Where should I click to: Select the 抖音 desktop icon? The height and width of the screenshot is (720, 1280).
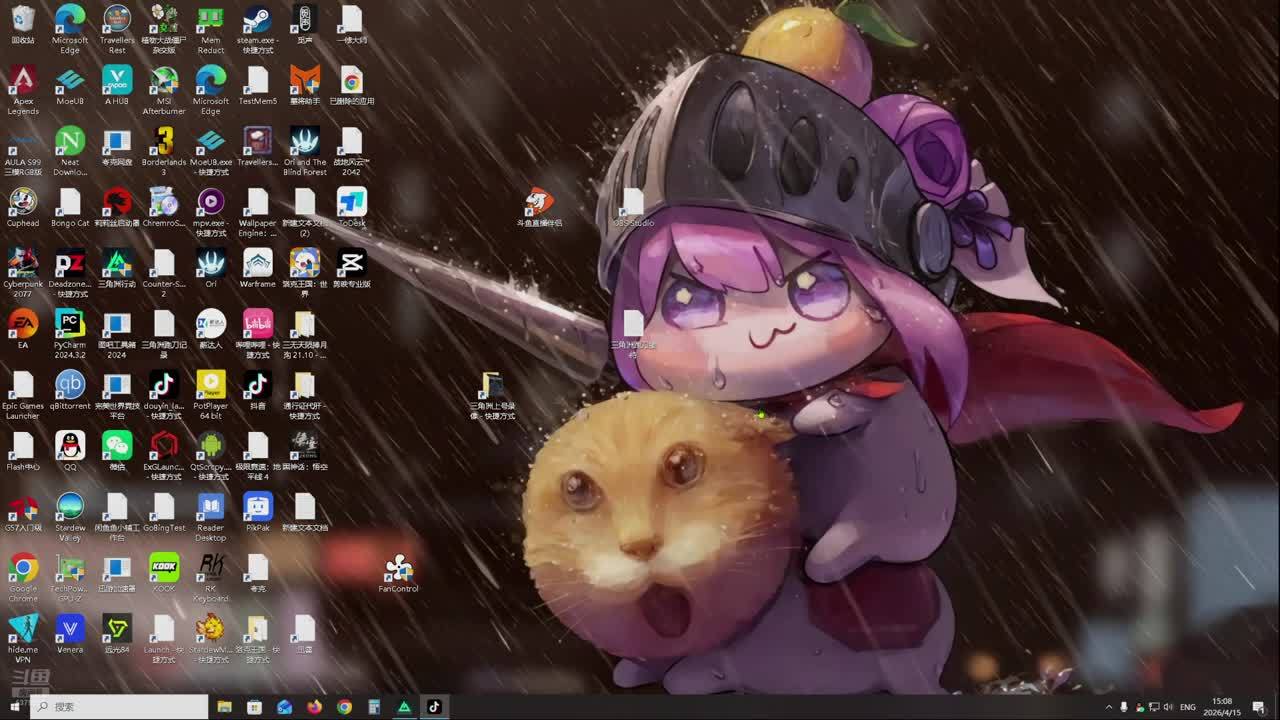[x=257, y=385]
